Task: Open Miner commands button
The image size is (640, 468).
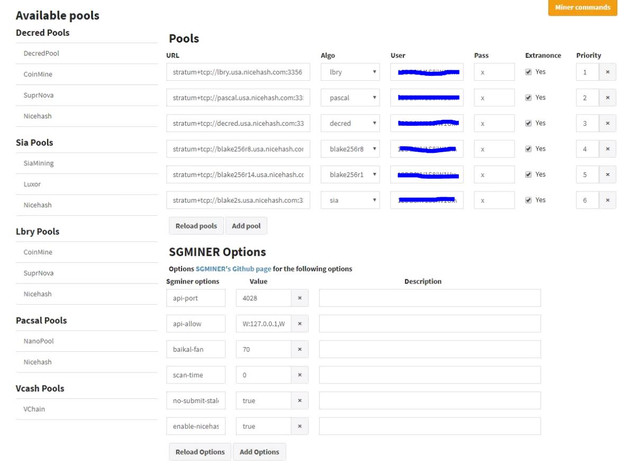Action: (x=582, y=7)
